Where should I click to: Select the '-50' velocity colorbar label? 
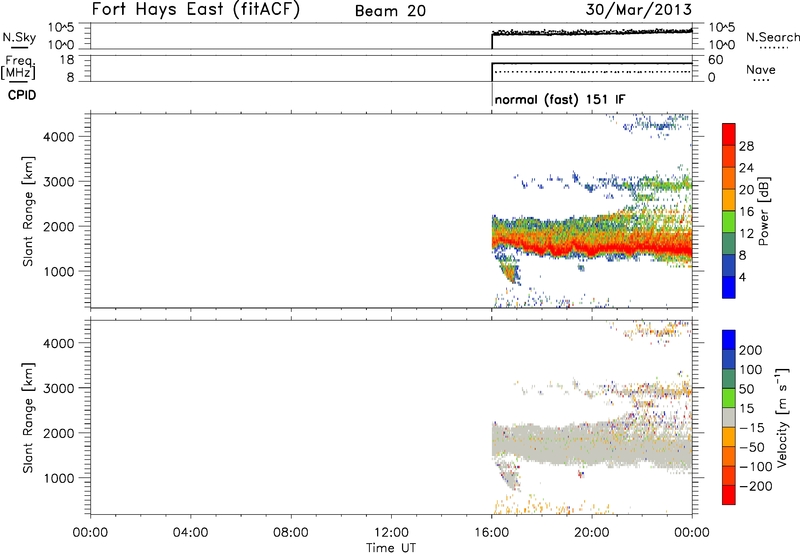click(752, 447)
